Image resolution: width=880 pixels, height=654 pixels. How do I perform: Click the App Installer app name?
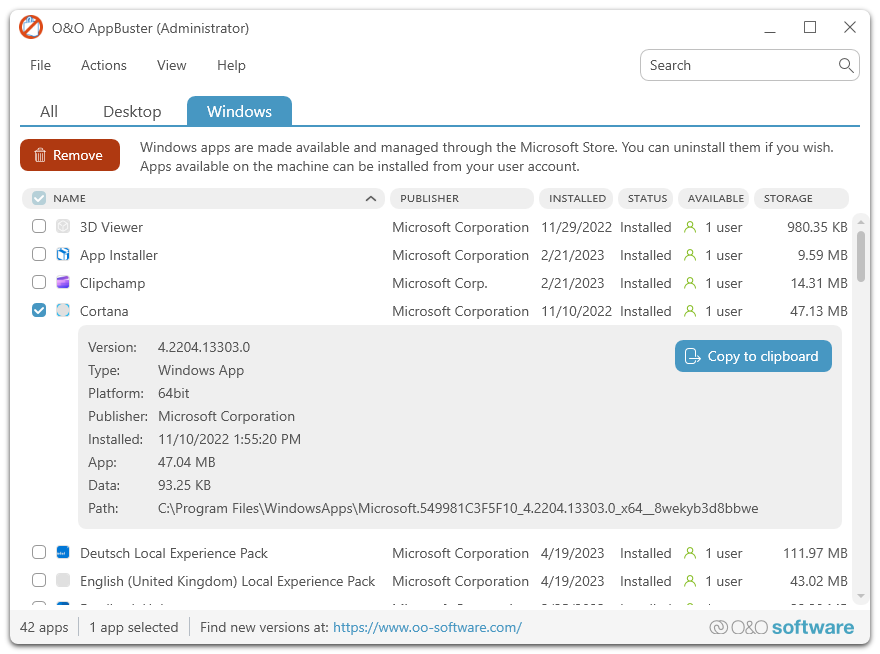click(118, 255)
